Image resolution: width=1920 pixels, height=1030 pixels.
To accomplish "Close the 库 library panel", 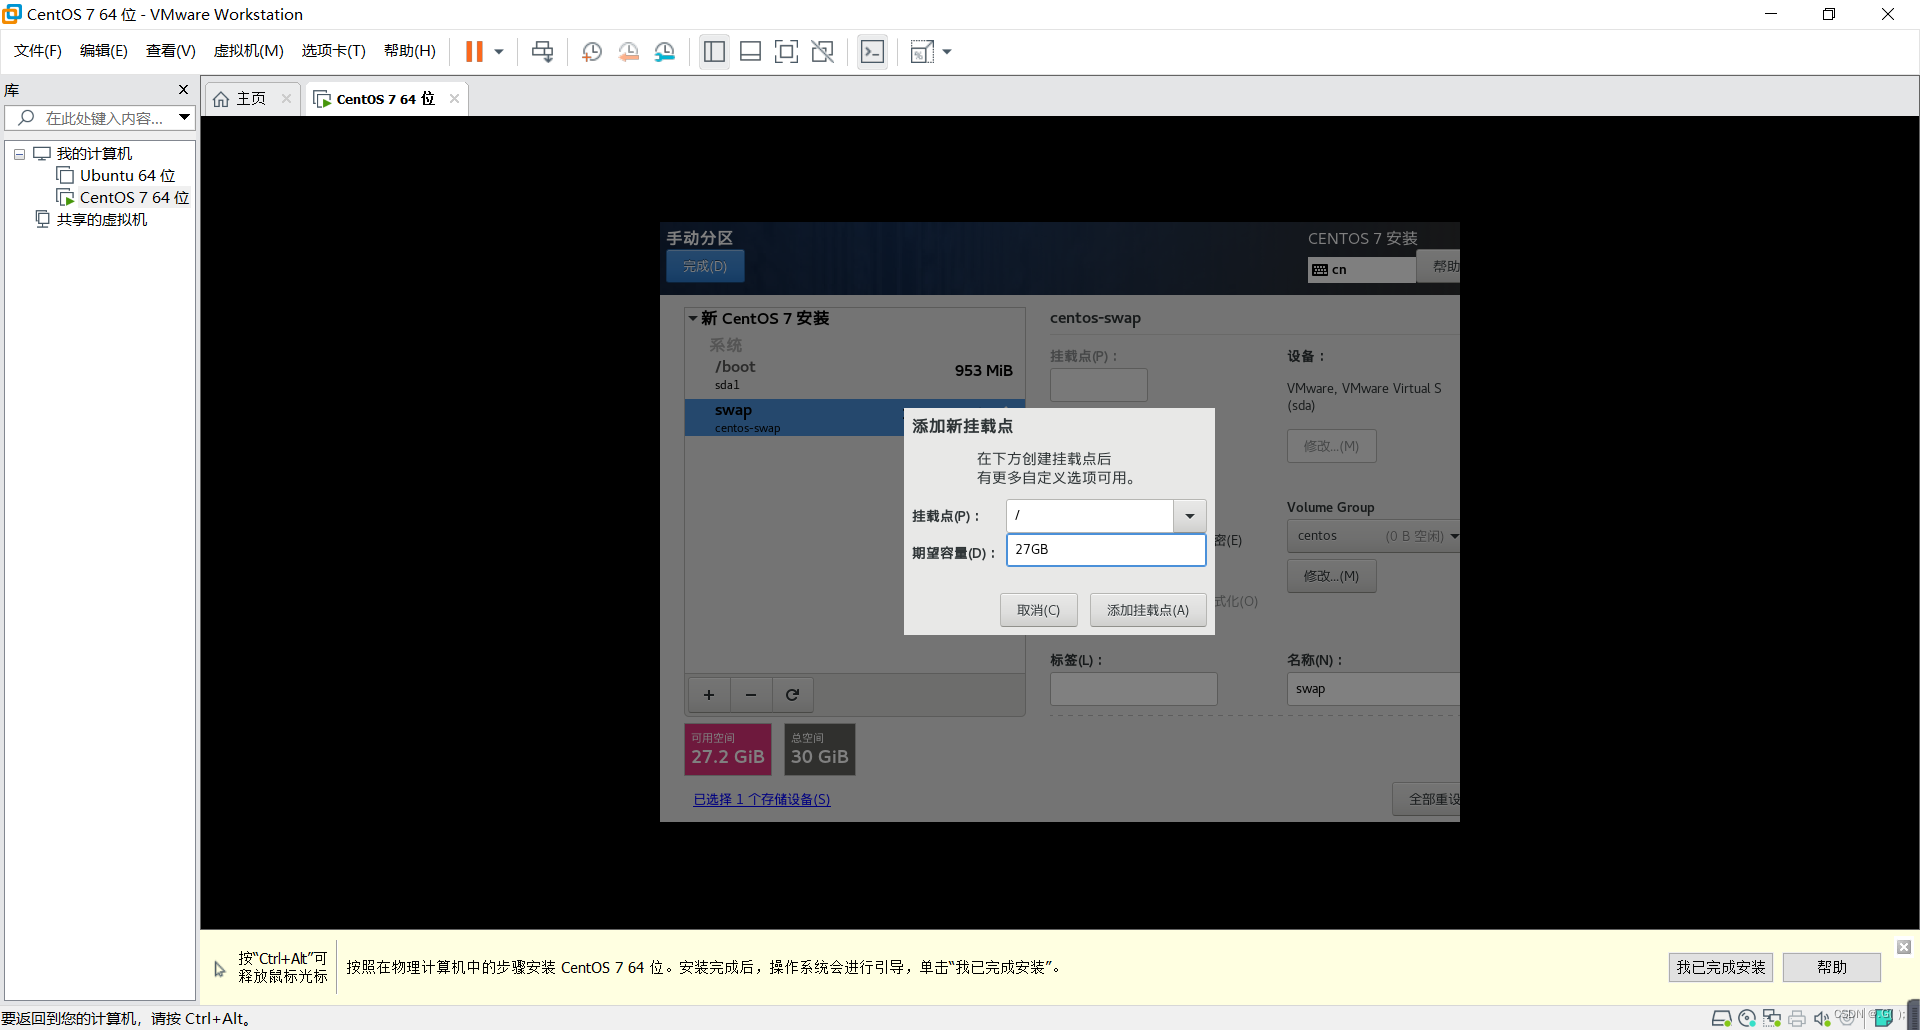I will click(x=183, y=90).
